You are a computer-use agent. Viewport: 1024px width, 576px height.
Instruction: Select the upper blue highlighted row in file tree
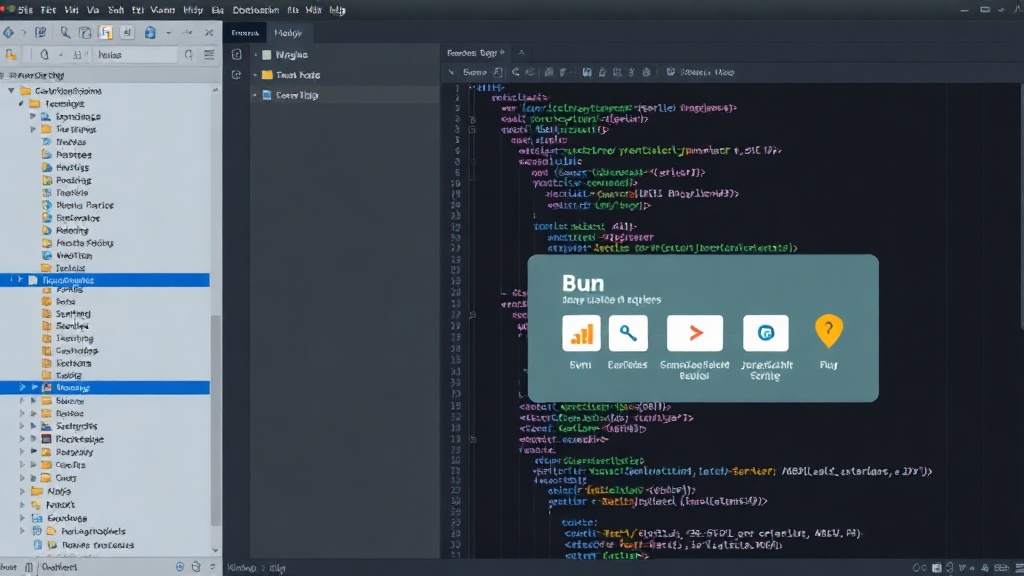(x=104, y=280)
